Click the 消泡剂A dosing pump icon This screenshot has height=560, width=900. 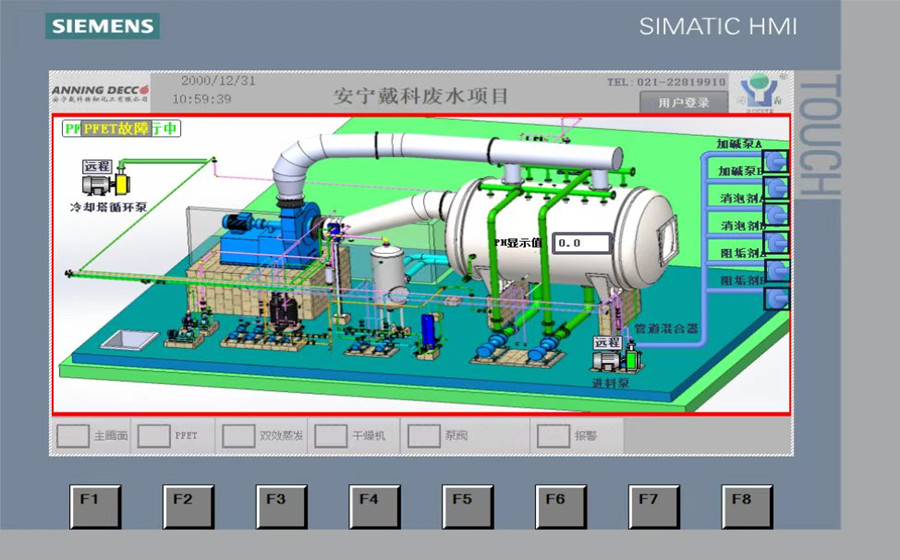pyautogui.click(x=777, y=214)
